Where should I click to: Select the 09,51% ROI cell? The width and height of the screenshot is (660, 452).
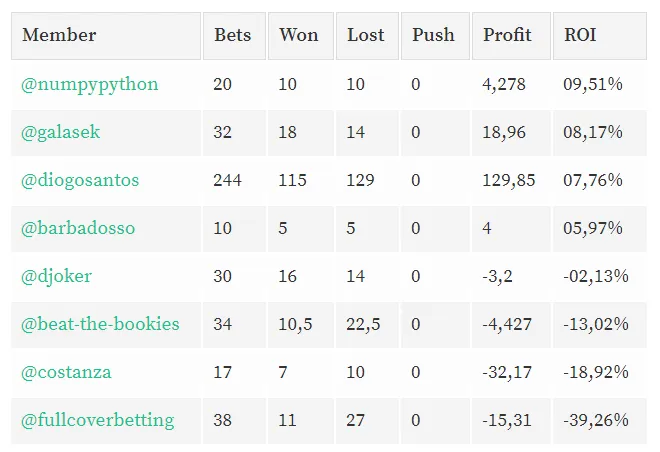pos(600,85)
